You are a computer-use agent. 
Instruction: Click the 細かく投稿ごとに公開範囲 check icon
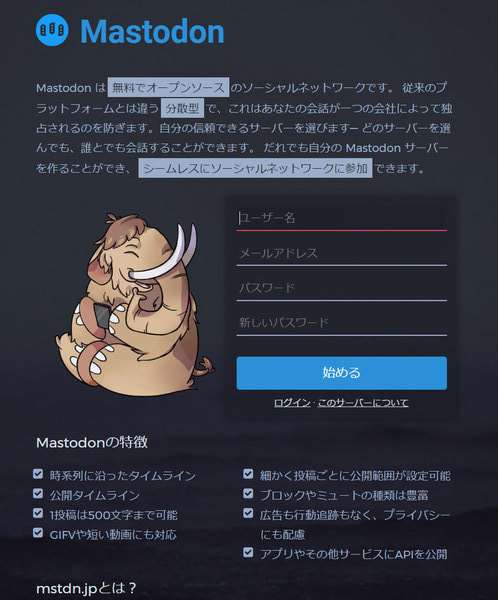[x=248, y=474]
